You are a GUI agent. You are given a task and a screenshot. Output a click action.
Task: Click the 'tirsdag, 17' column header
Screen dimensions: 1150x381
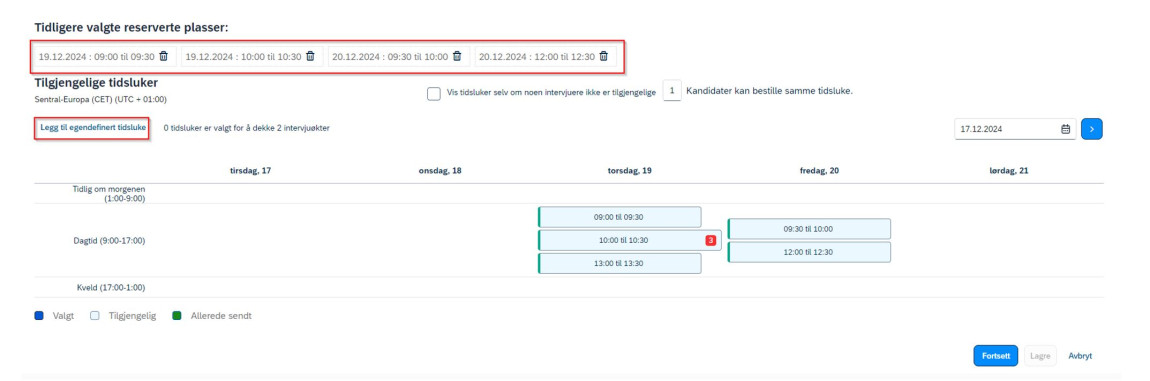[251, 170]
